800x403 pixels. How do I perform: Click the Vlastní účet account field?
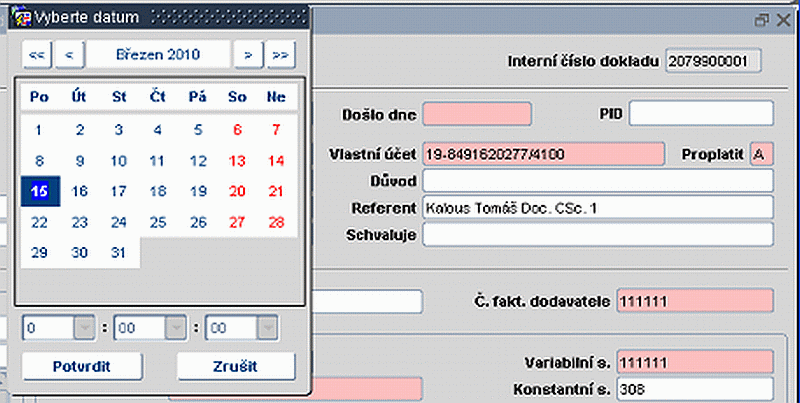[x=544, y=154]
